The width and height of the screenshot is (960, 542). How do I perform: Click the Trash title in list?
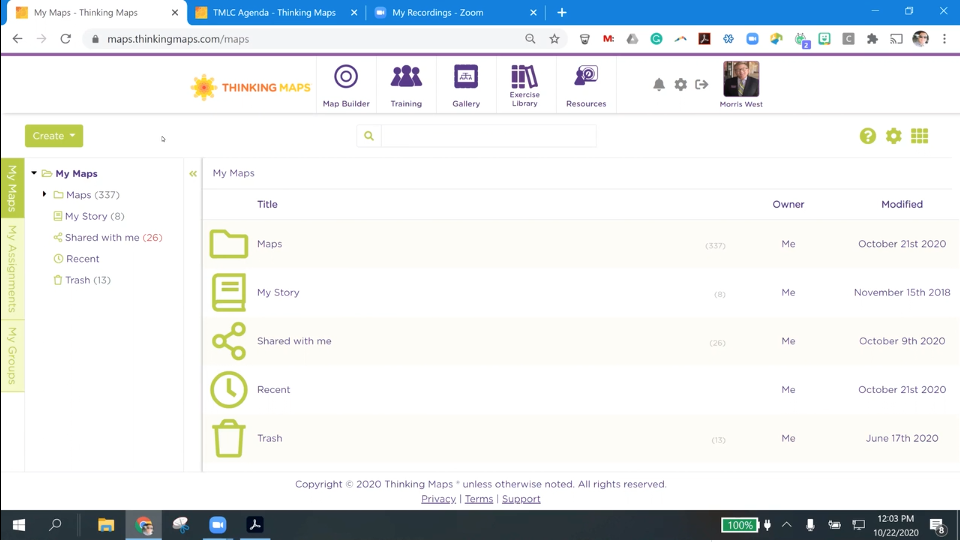pos(269,438)
